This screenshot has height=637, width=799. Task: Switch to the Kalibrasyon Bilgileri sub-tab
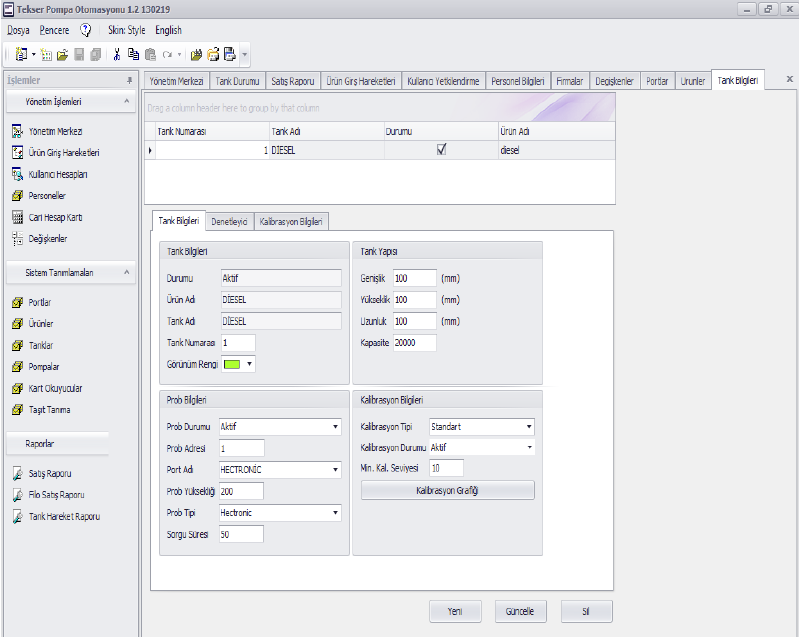click(291, 222)
